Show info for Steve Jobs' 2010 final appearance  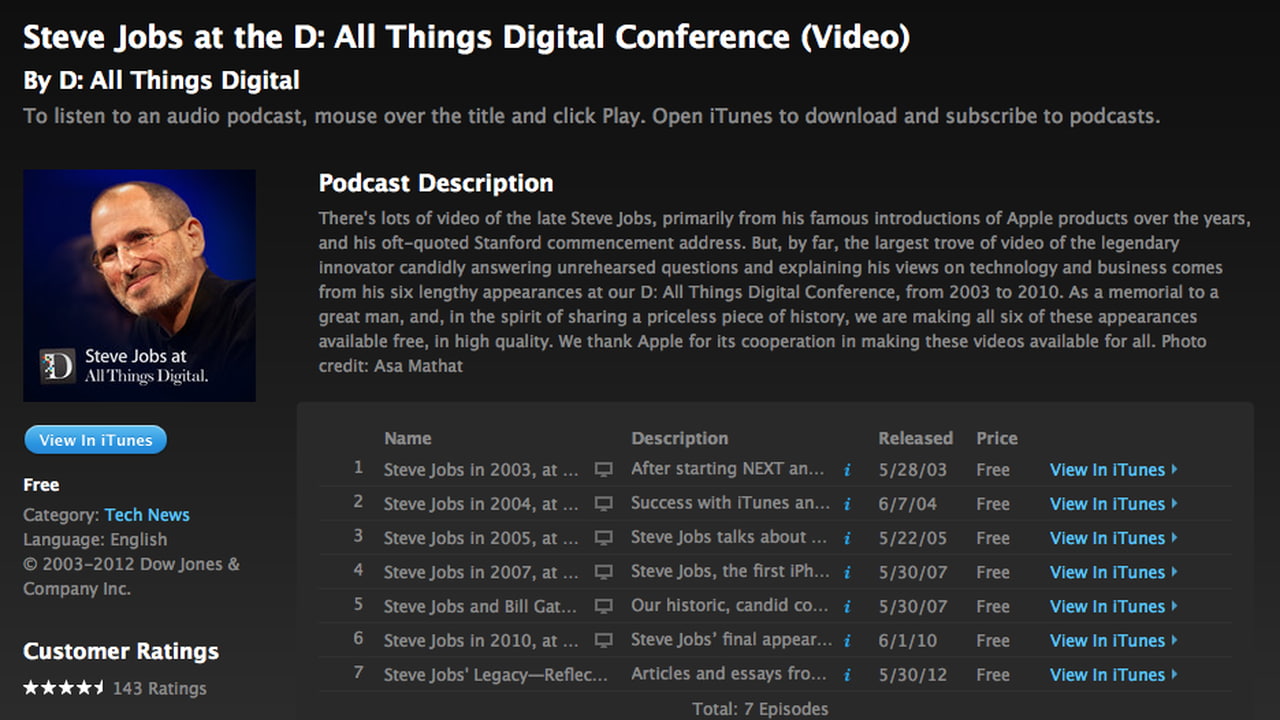coord(847,640)
